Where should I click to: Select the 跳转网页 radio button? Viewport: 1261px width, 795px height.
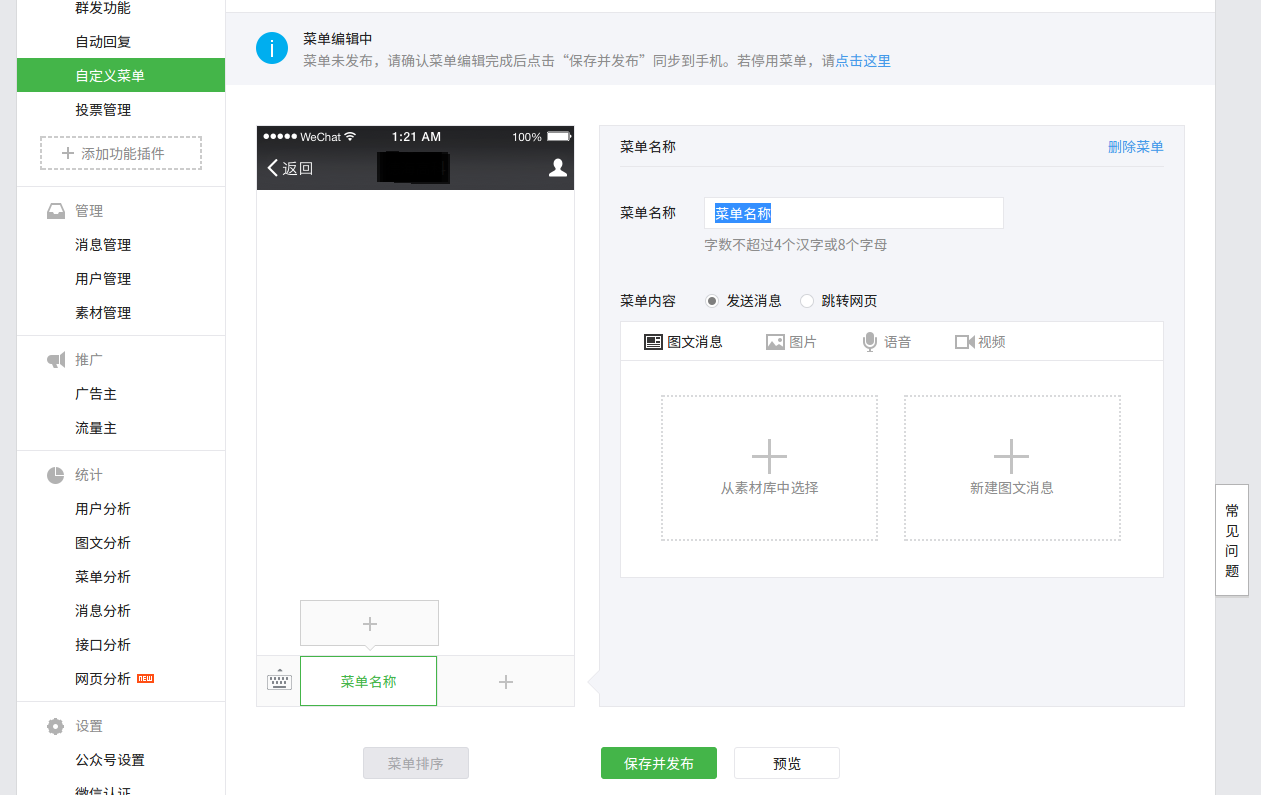coord(806,300)
